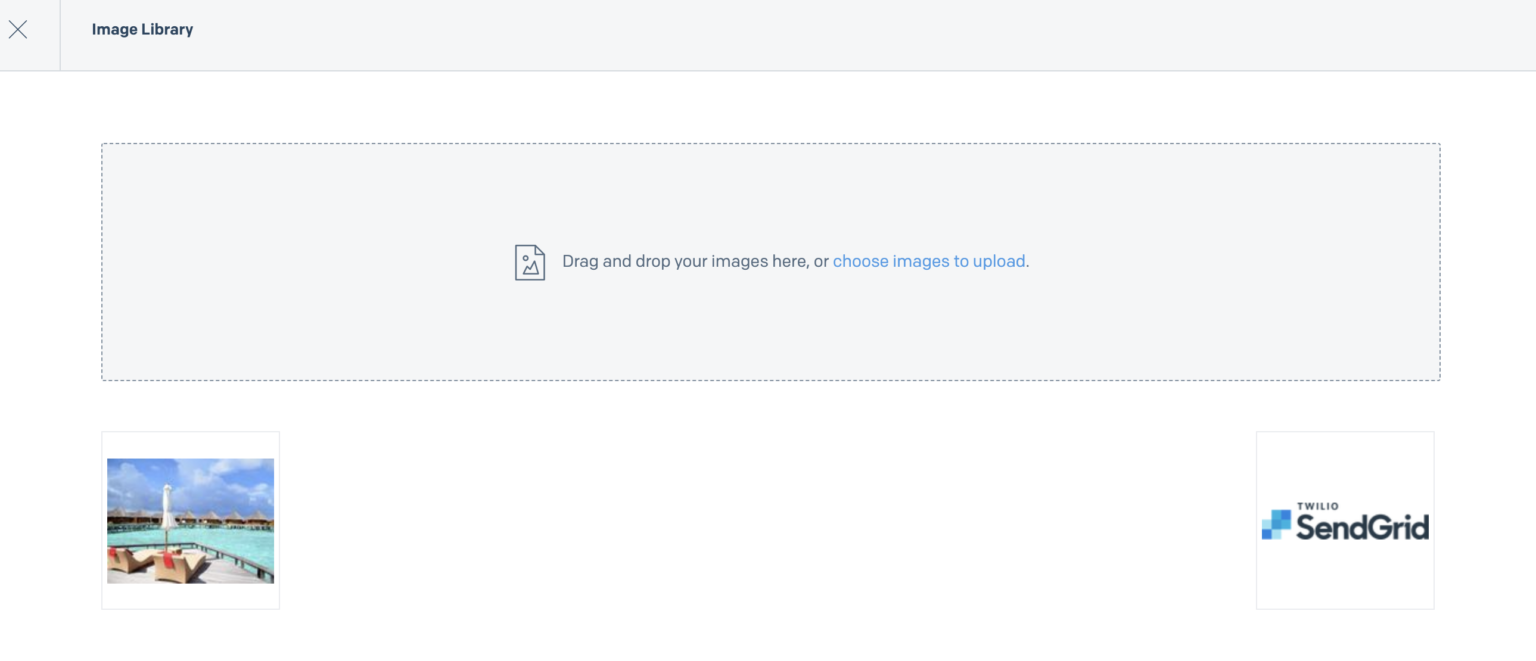The height and width of the screenshot is (661, 1536).
Task: Click the tropical bungalow image in the library
Action: click(190, 519)
